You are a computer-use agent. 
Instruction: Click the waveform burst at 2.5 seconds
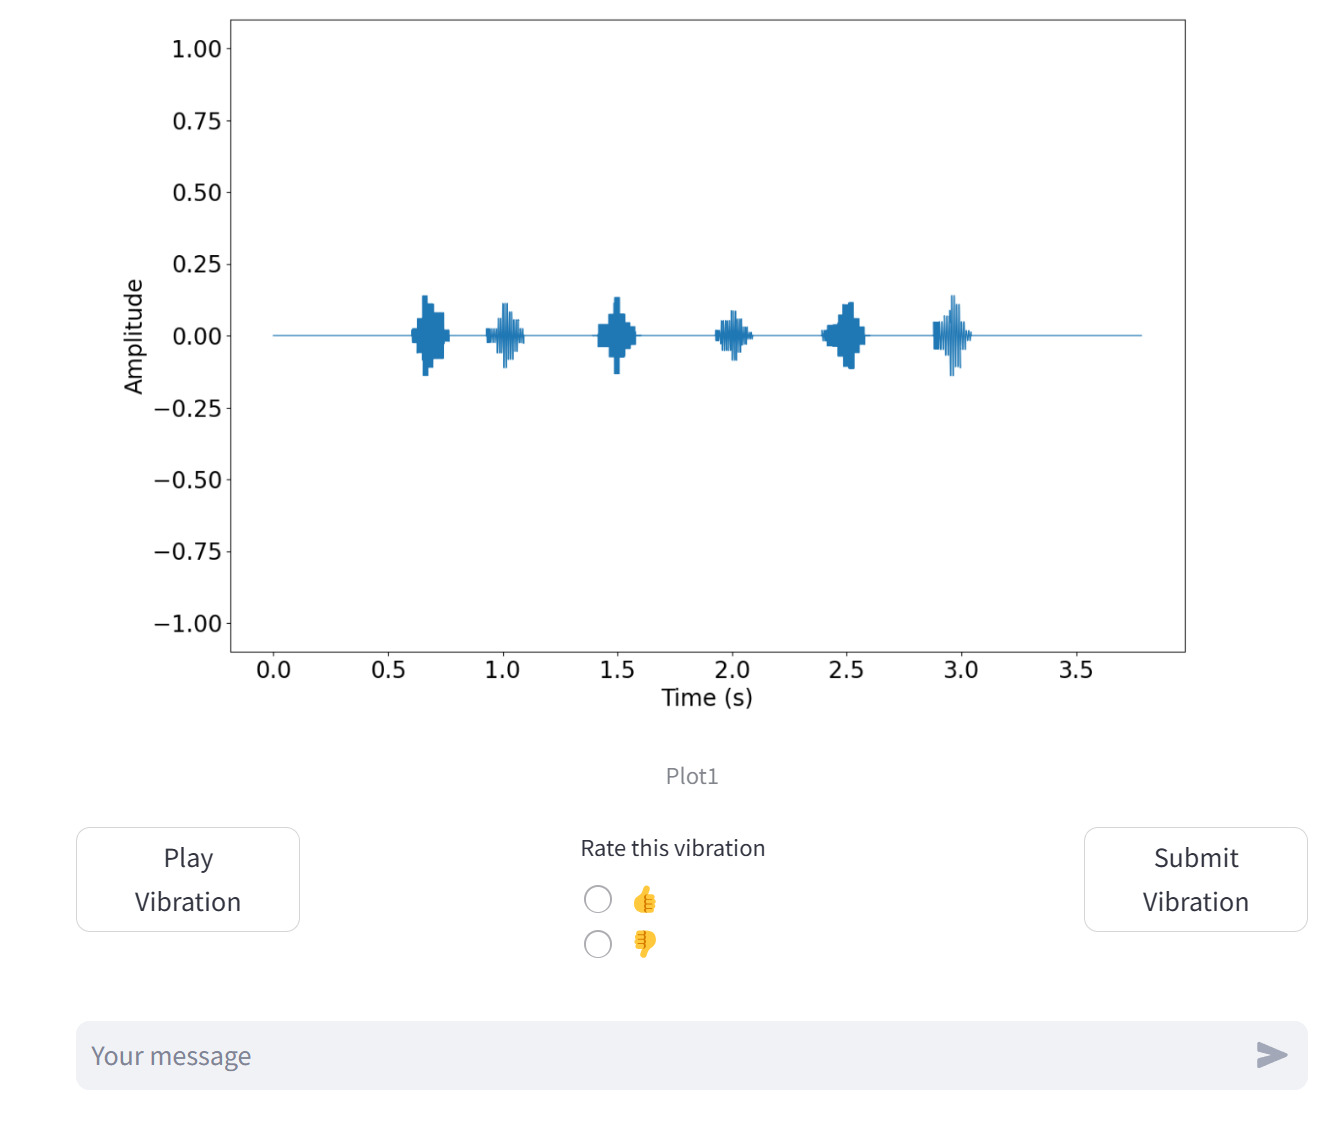click(x=847, y=336)
